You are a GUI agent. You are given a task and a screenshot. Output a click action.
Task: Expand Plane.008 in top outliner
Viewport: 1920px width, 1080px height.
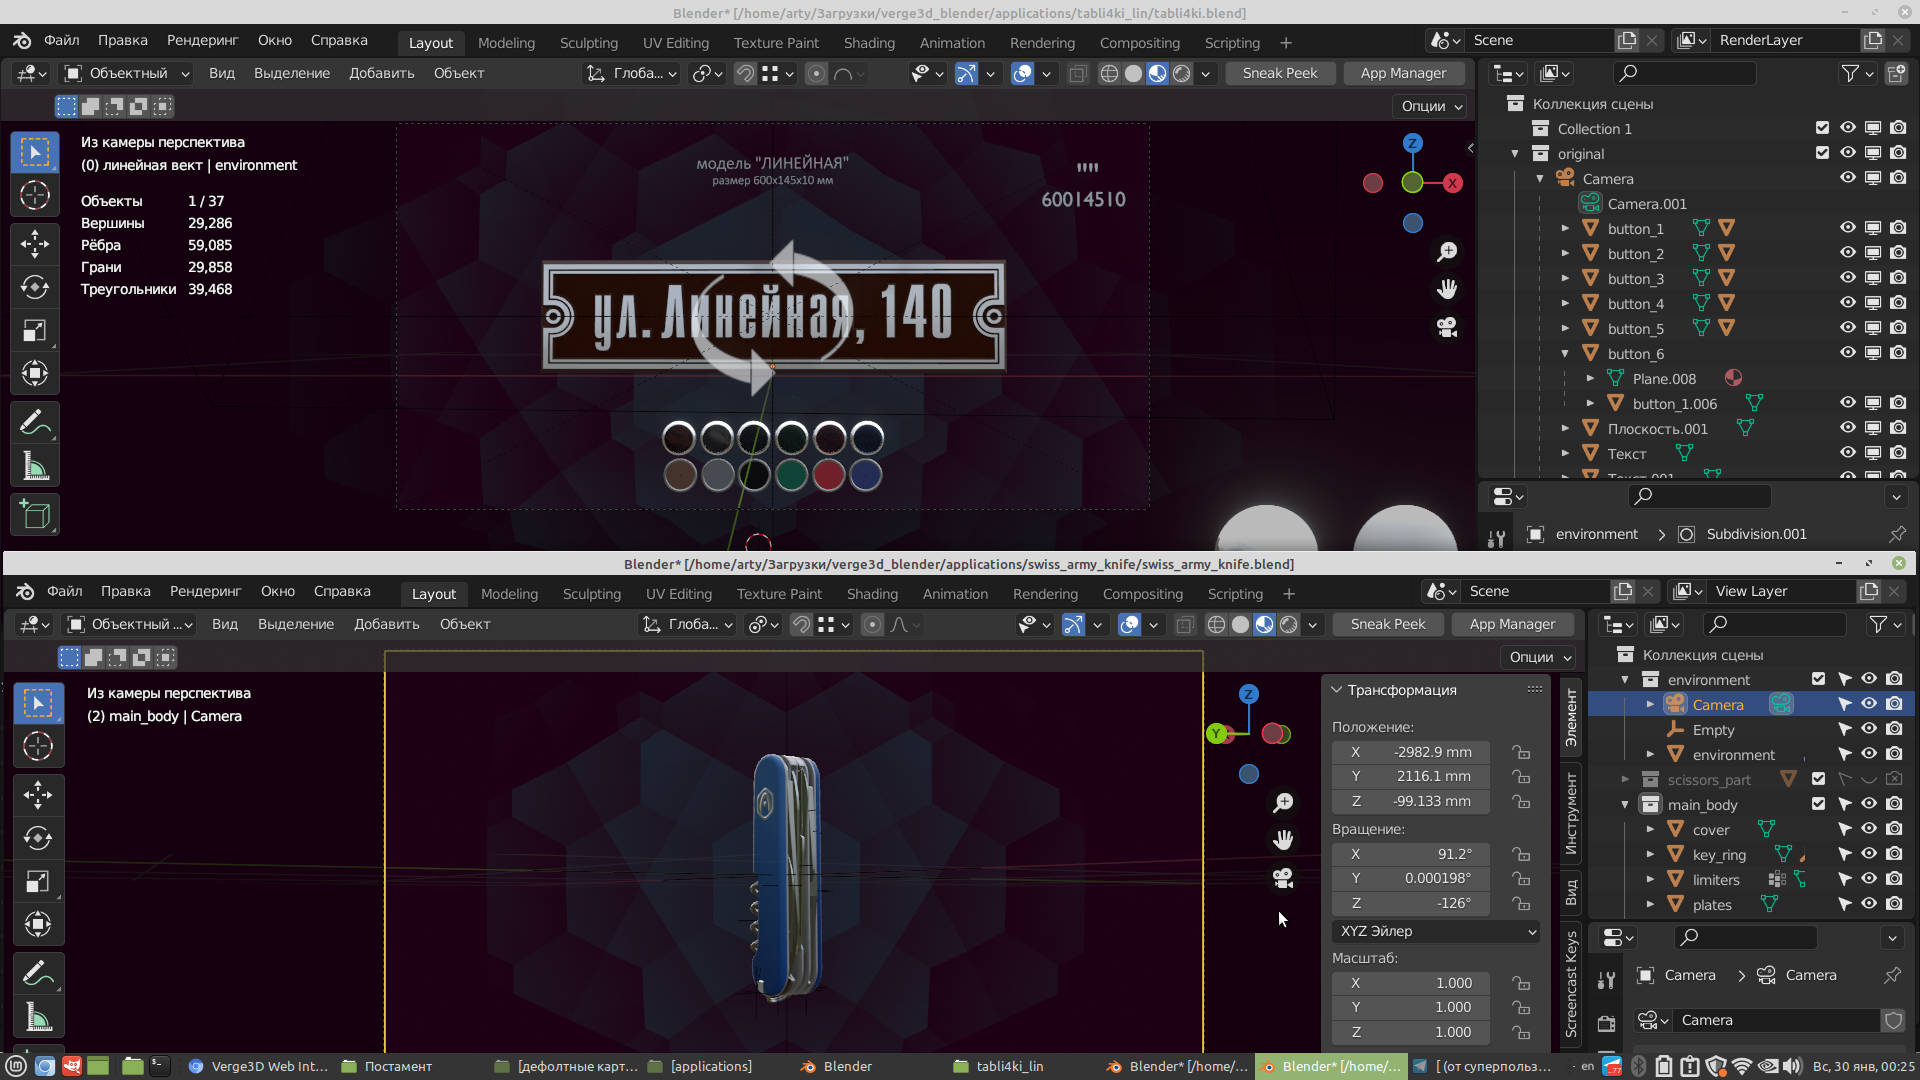pos(1591,378)
